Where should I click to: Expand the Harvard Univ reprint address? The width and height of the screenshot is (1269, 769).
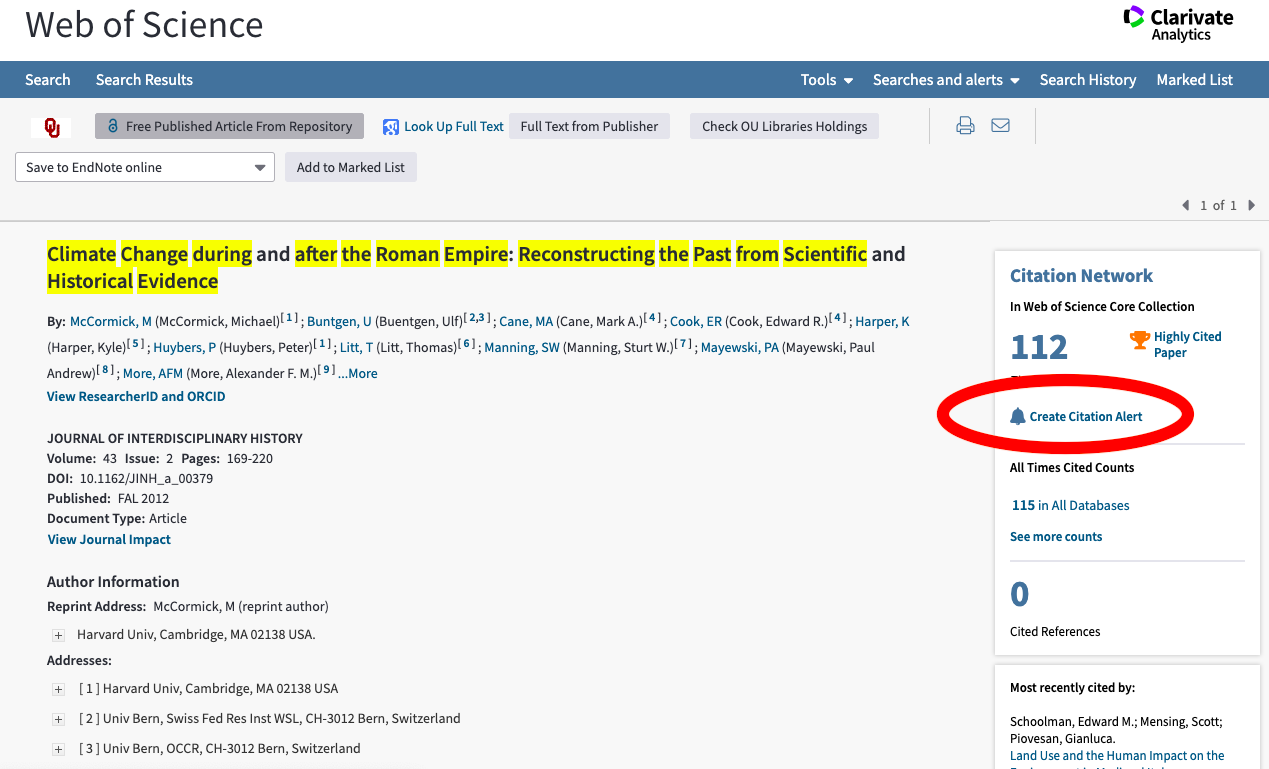59,635
